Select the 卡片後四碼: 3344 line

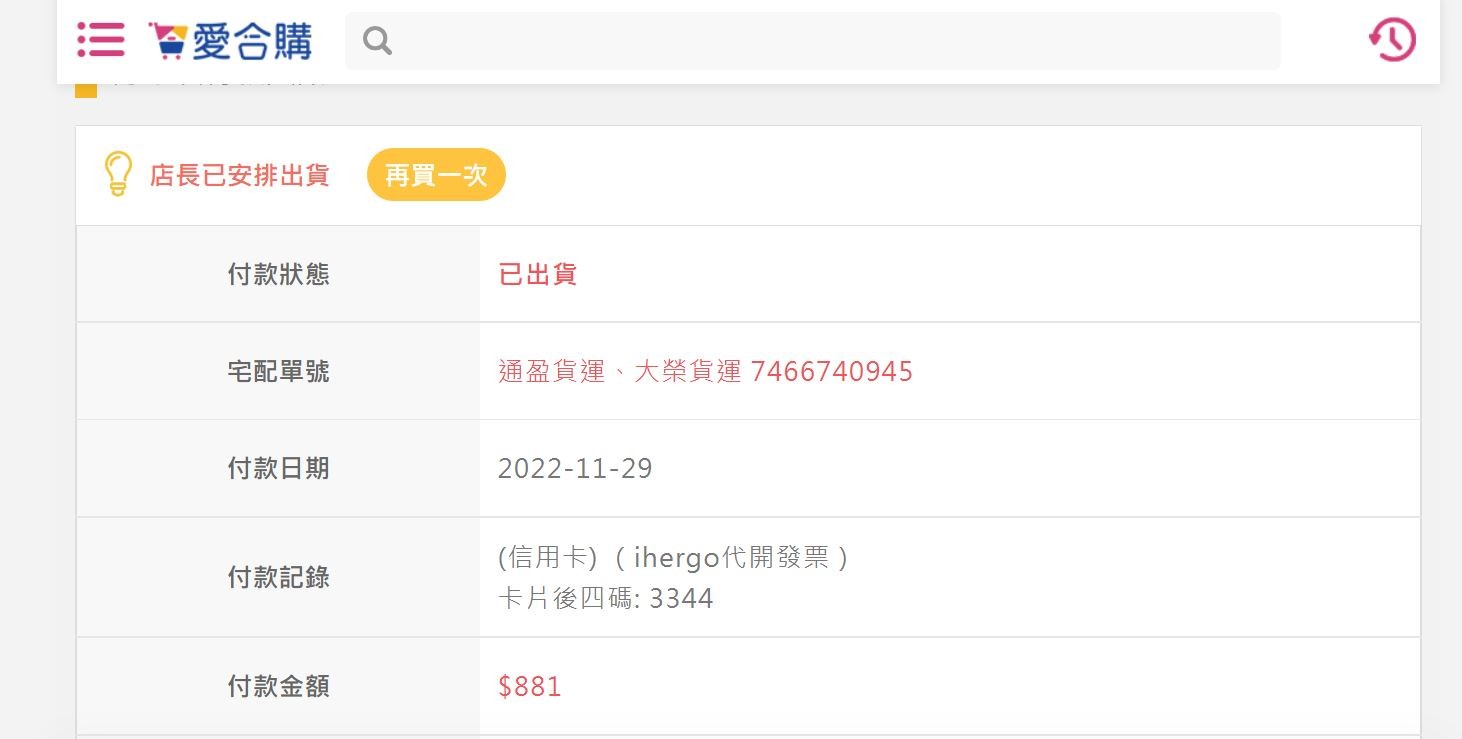606,599
